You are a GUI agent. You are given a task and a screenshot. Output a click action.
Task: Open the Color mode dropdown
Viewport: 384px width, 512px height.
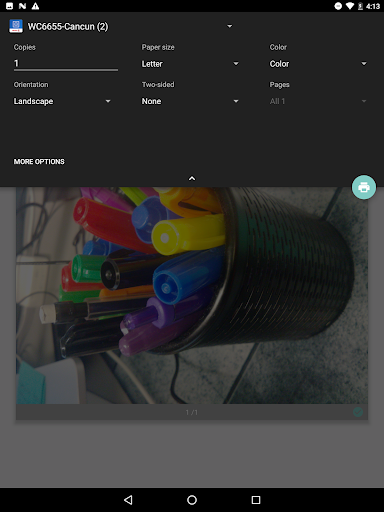tap(318, 64)
